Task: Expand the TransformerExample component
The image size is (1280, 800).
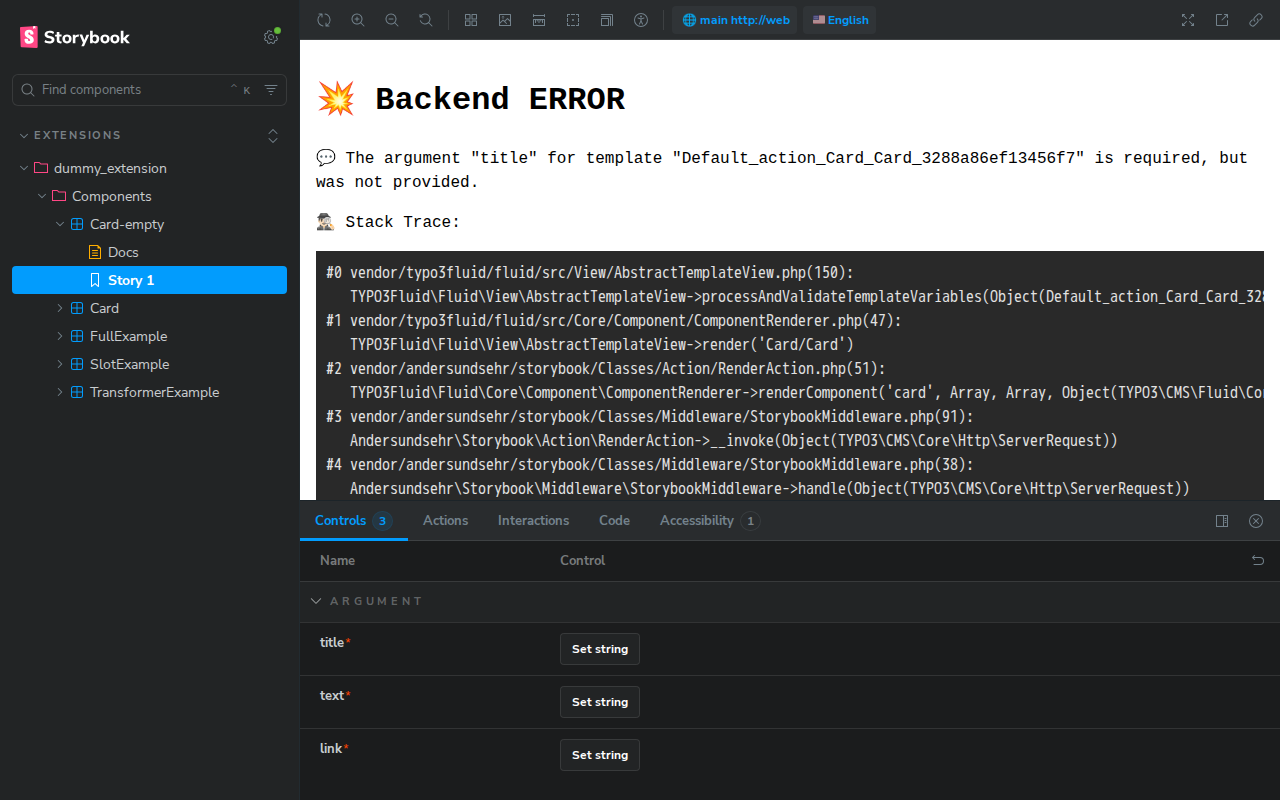Action: pos(154,392)
